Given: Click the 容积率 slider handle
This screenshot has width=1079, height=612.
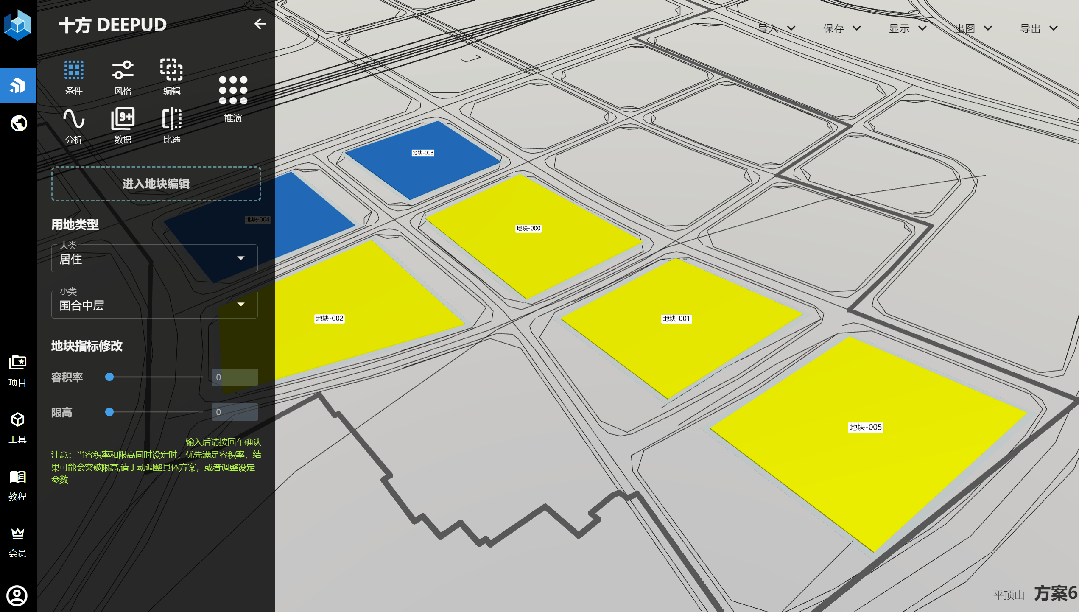Looking at the screenshot, I should 109,377.
